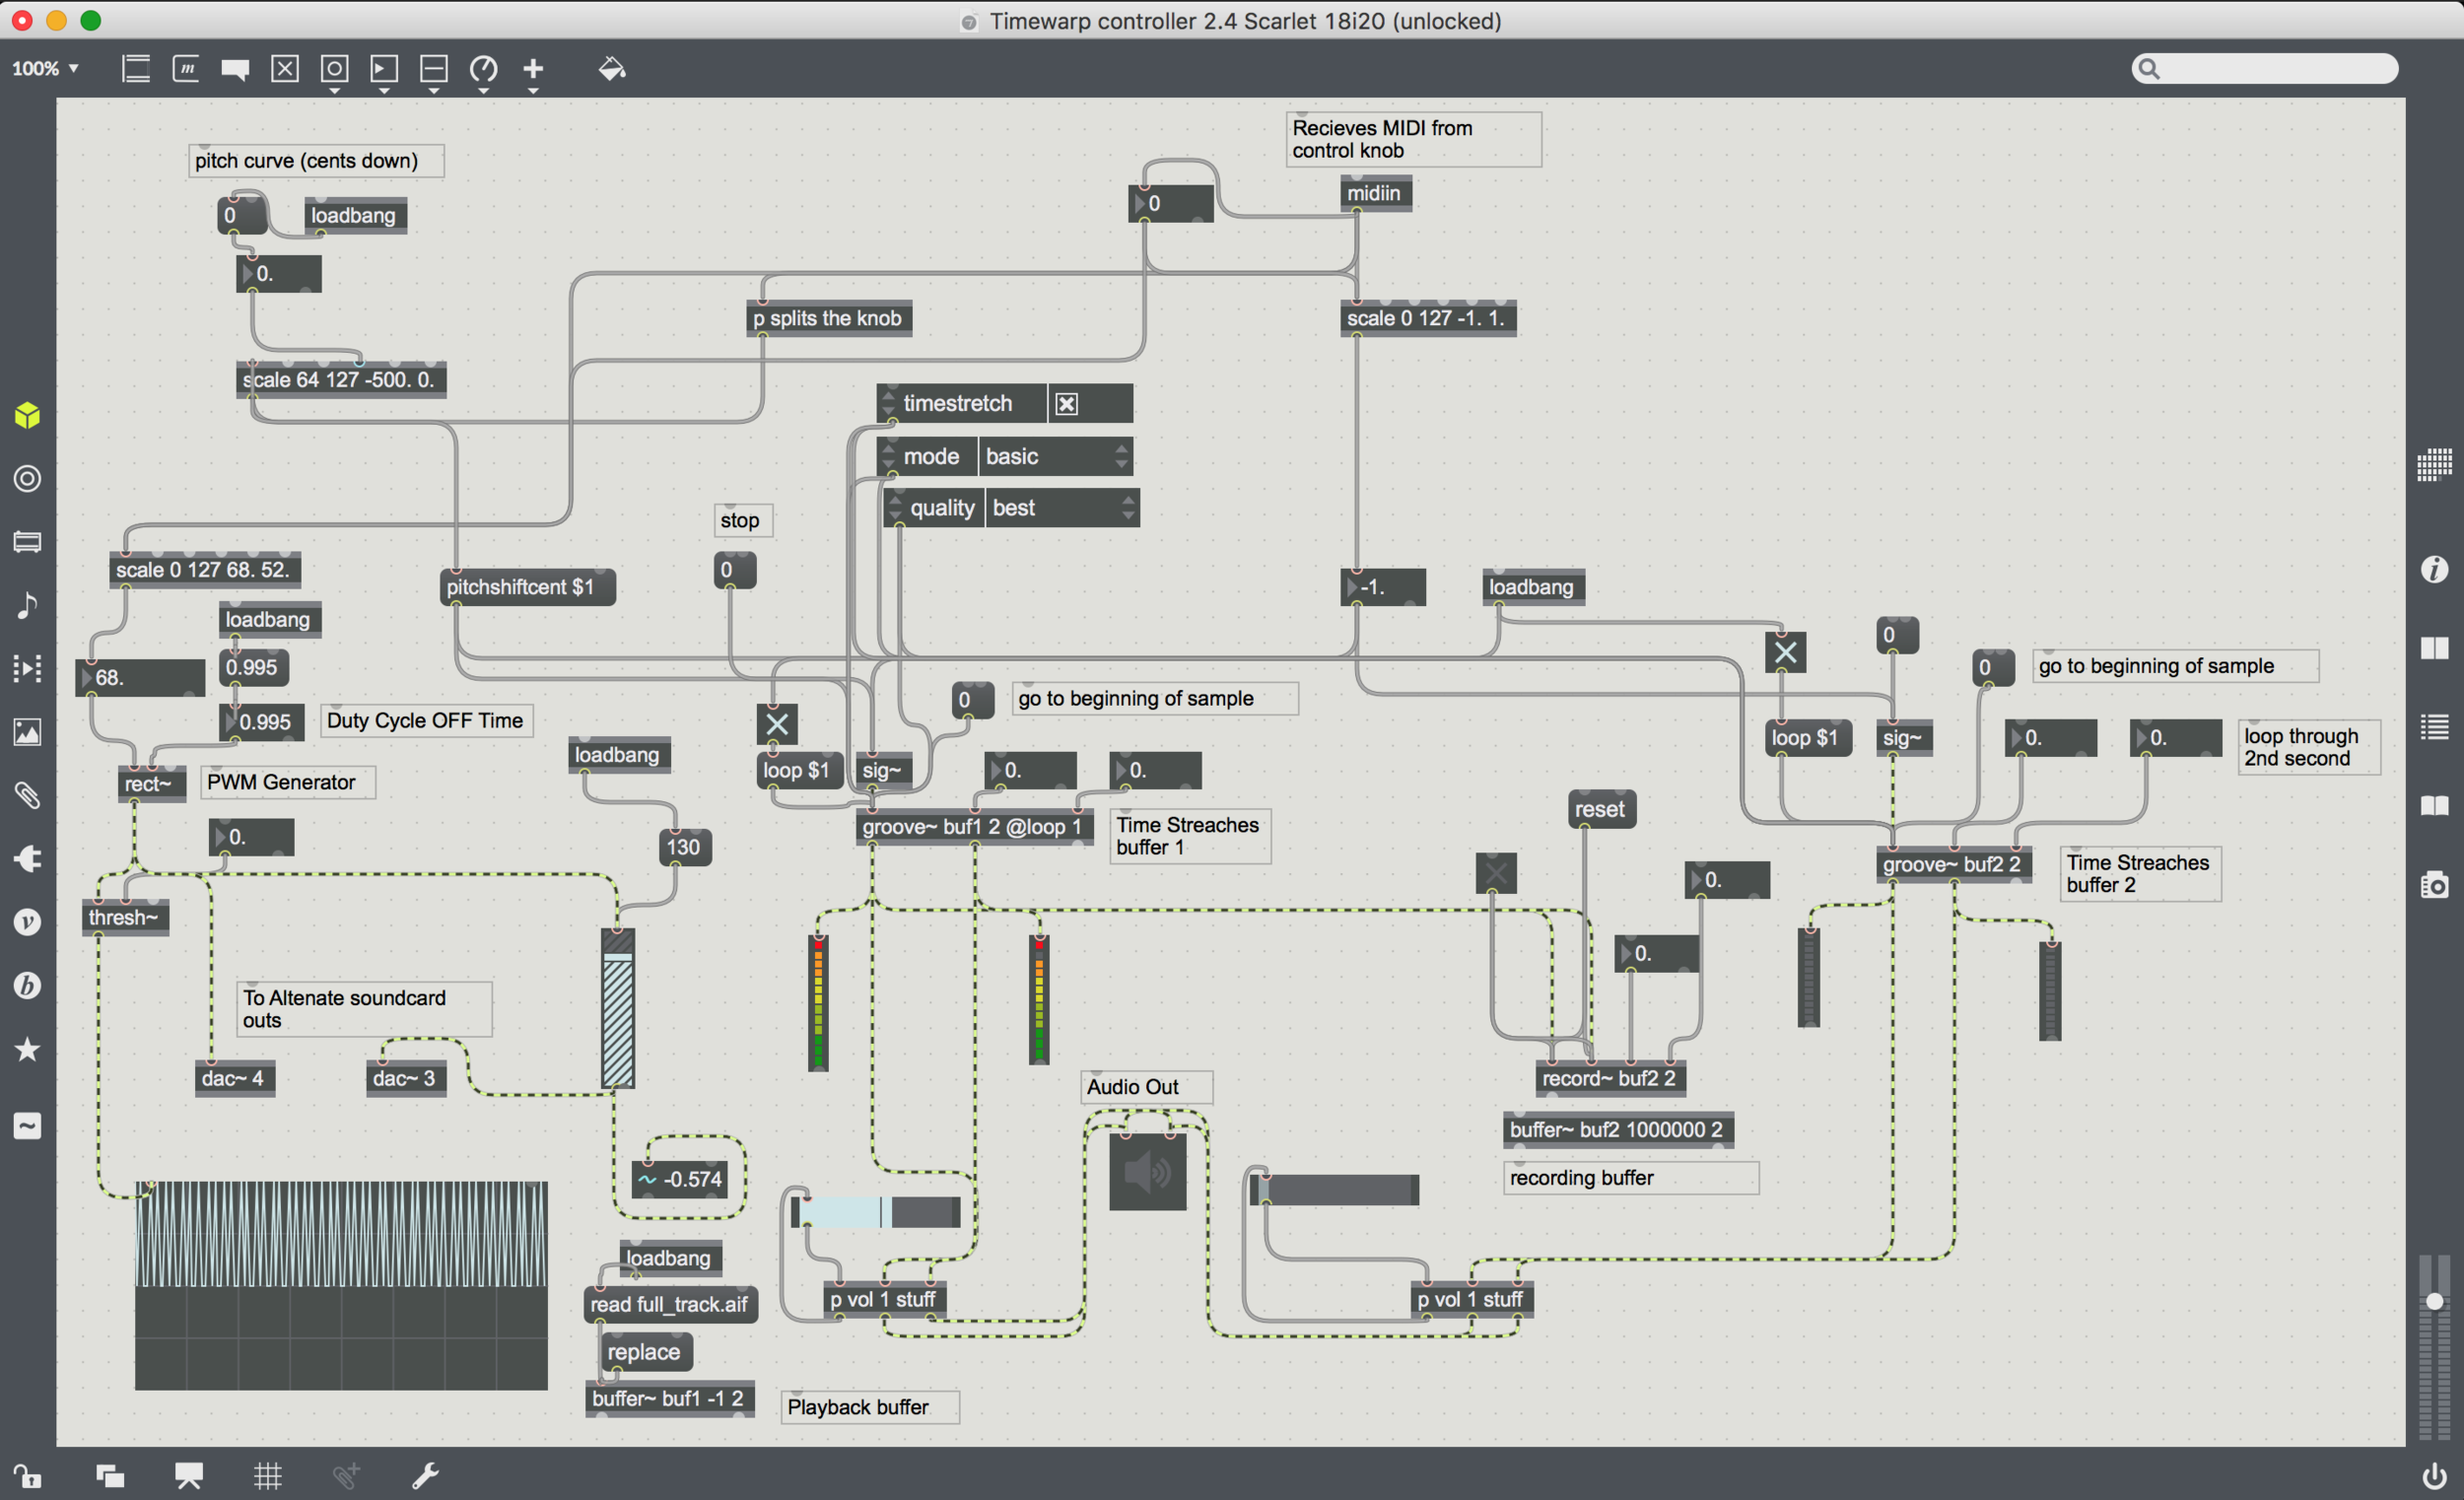This screenshot has width=2464, height=1500.
Task: Open the calendar grid right sidebar icon
Action: [x=2435, y=465]
